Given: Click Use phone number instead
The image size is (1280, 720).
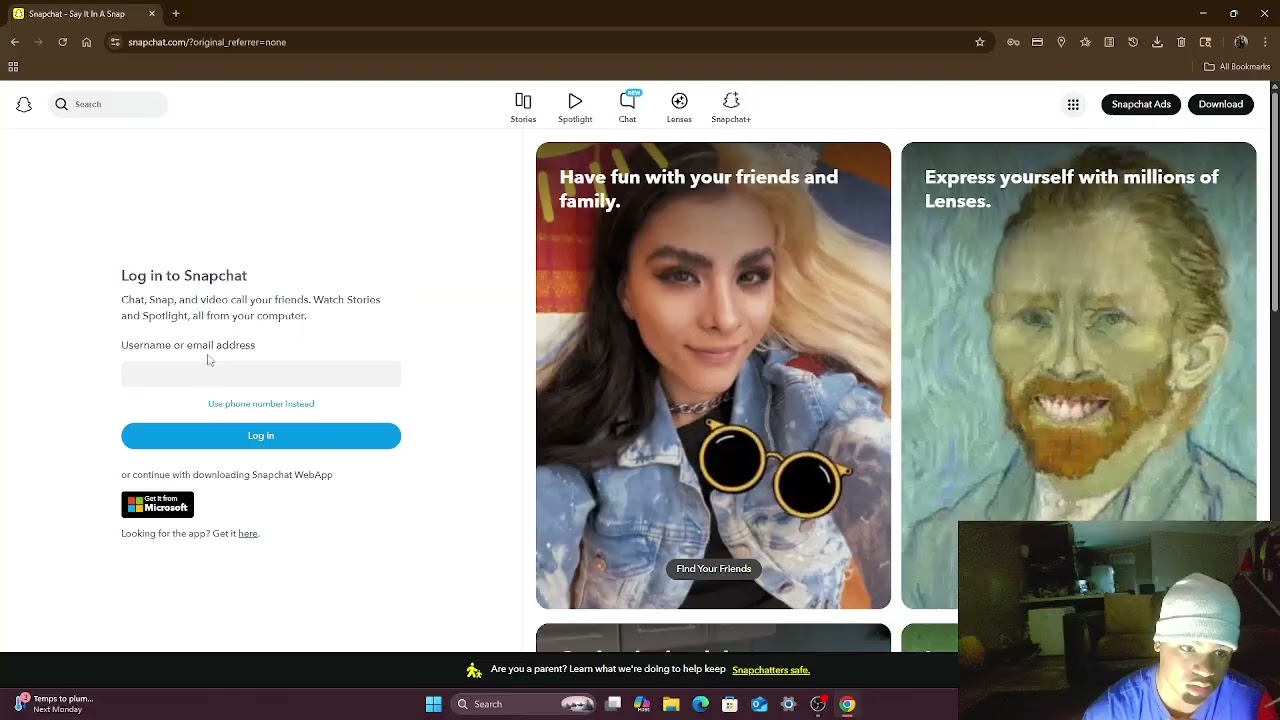Looking at the screenshot, I should [x=261, y=404].
